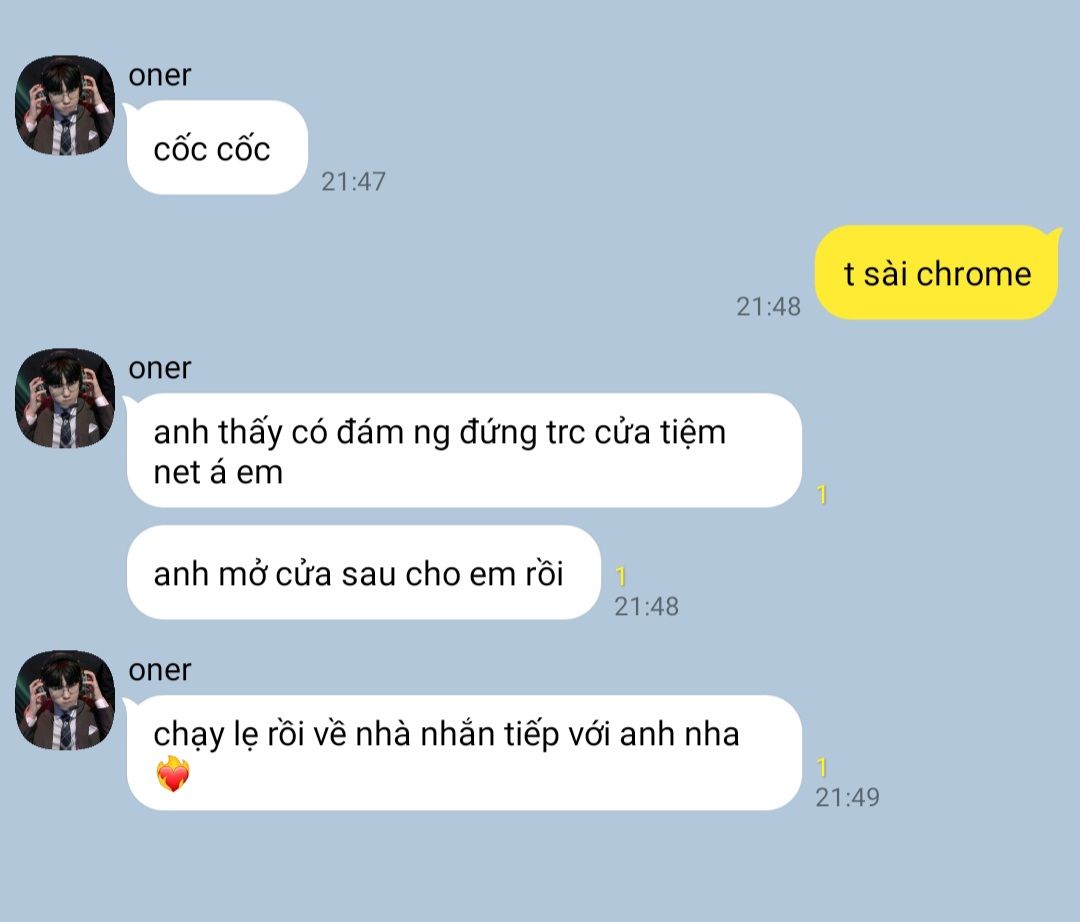
Task: Tap the unread count "1" beside "net á em" bubble
Action: click(x=822, y=494)
